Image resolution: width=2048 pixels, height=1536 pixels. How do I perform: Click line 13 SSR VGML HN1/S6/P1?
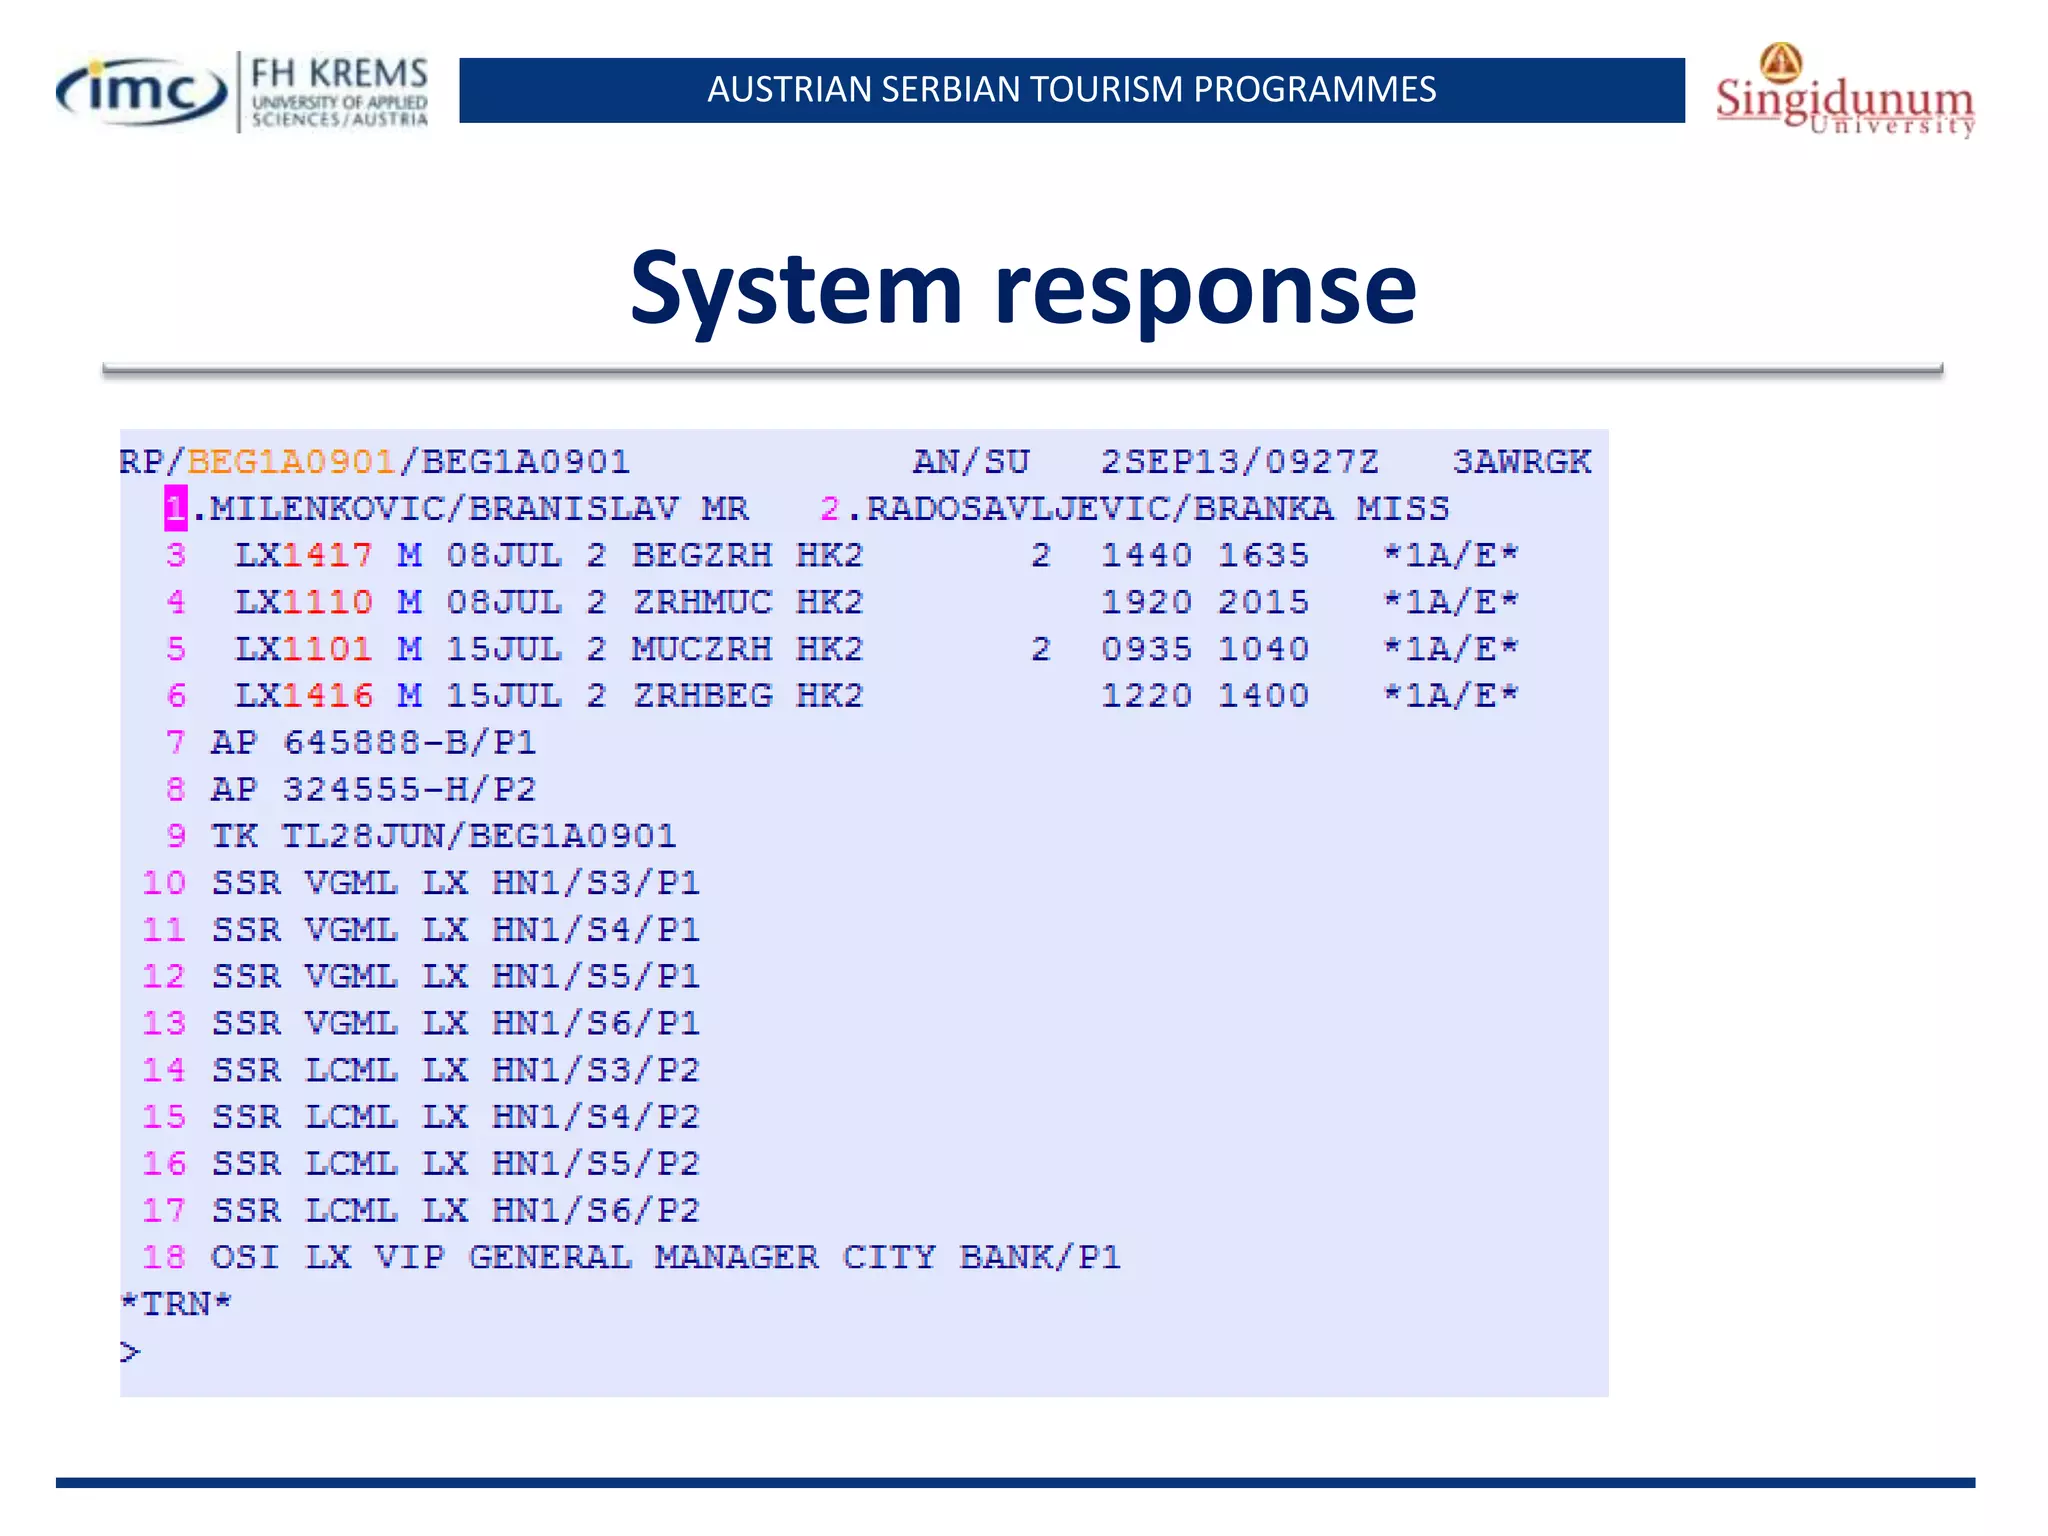click(x=421, y=1023)
